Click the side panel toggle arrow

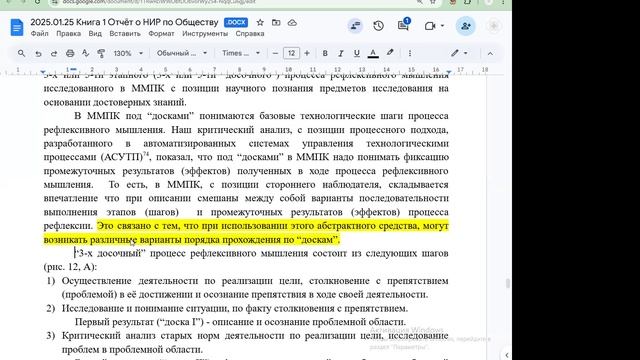tap(507, 355)
